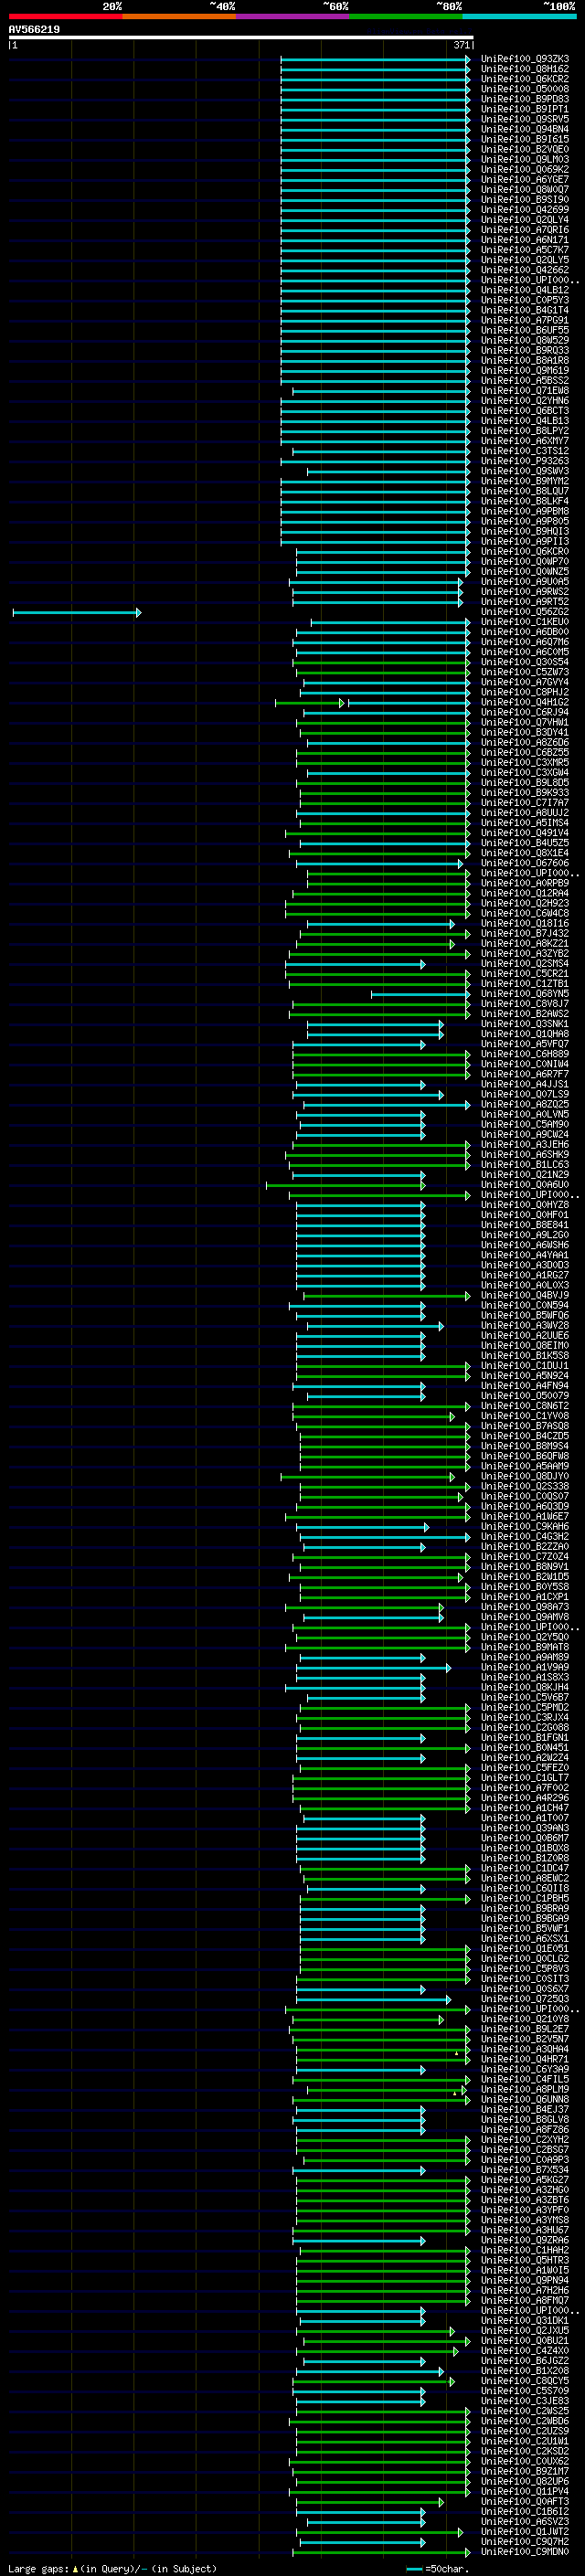
Task: Select the UniRef100_B9L8D5 label
Action: [525, 783]
